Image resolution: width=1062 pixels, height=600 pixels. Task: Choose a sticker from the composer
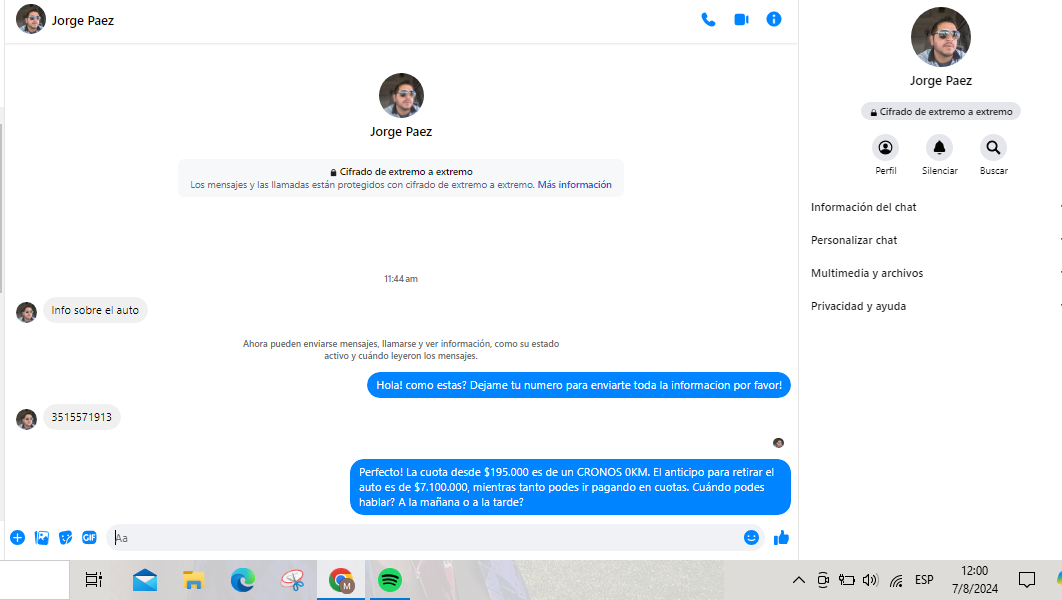(66, 538)
